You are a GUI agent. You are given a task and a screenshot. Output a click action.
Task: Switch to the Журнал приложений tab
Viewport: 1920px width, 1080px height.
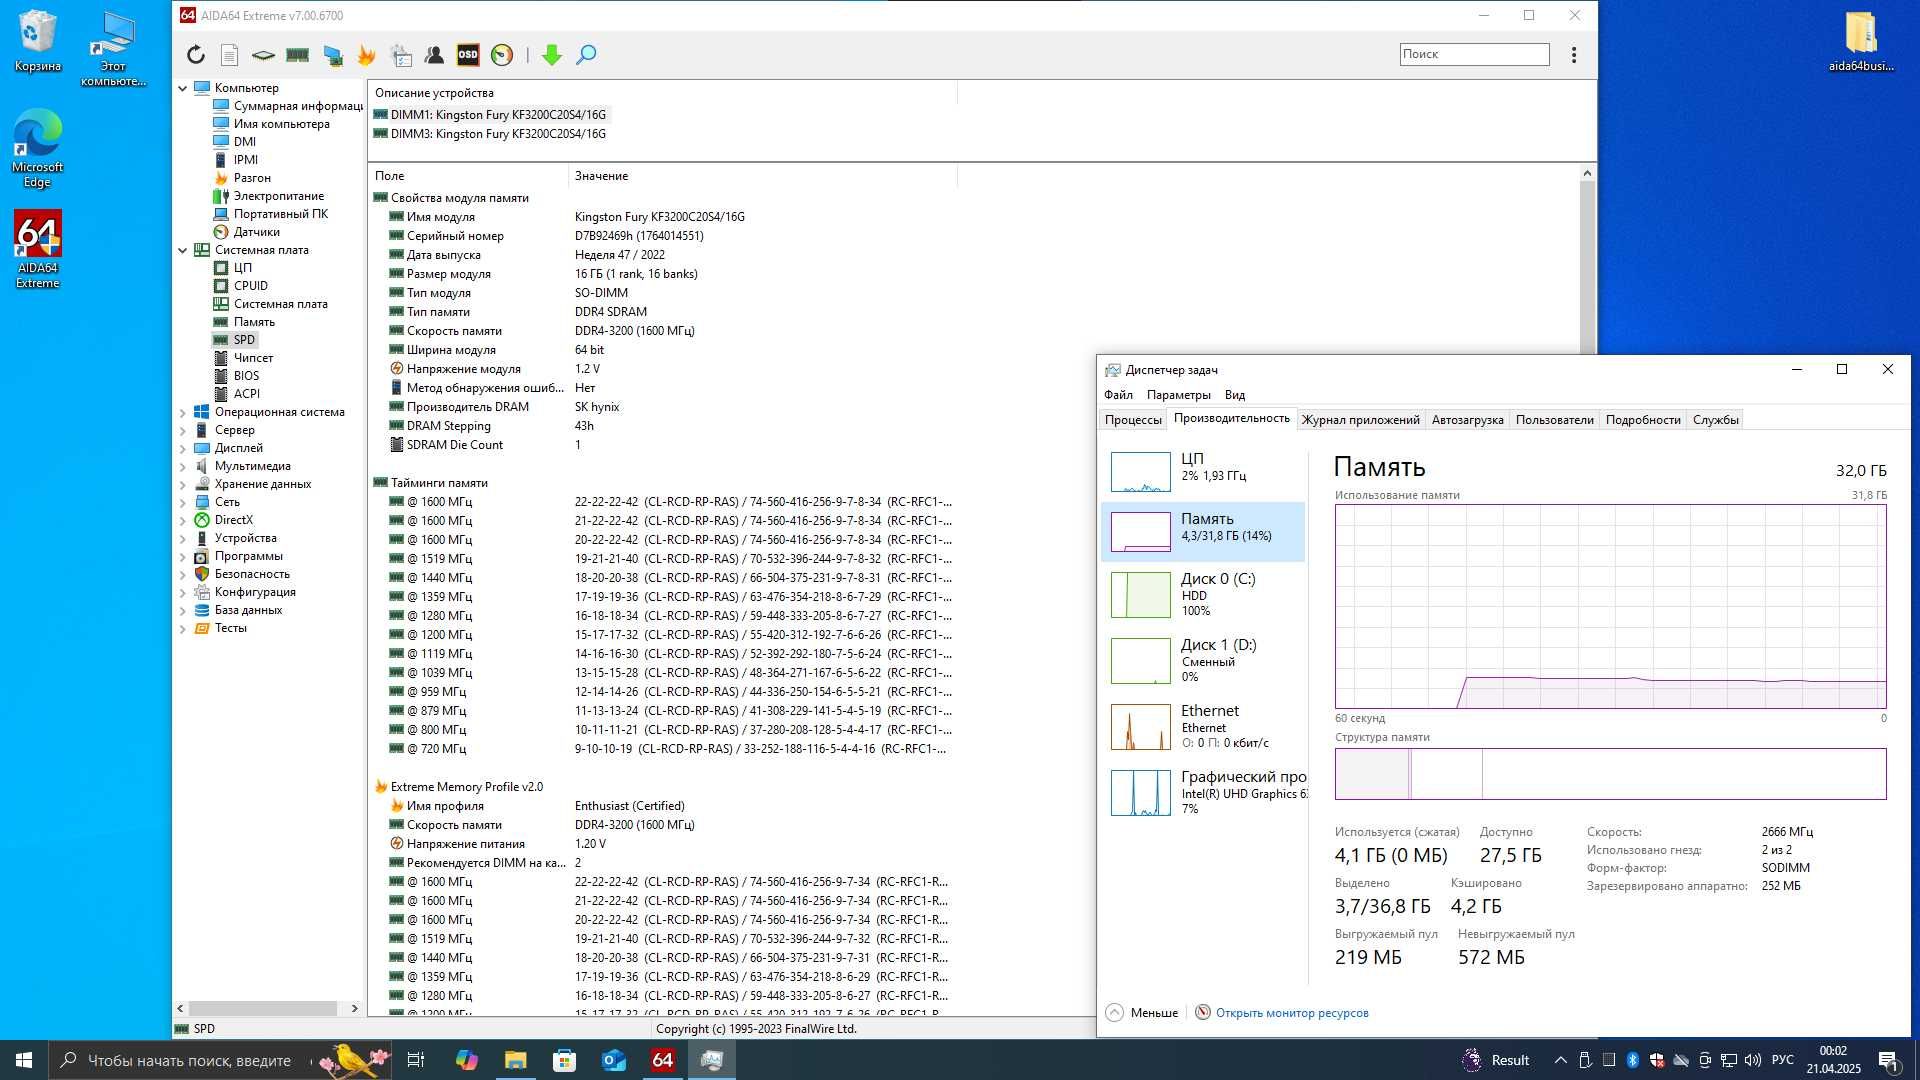click(1360, 420)
